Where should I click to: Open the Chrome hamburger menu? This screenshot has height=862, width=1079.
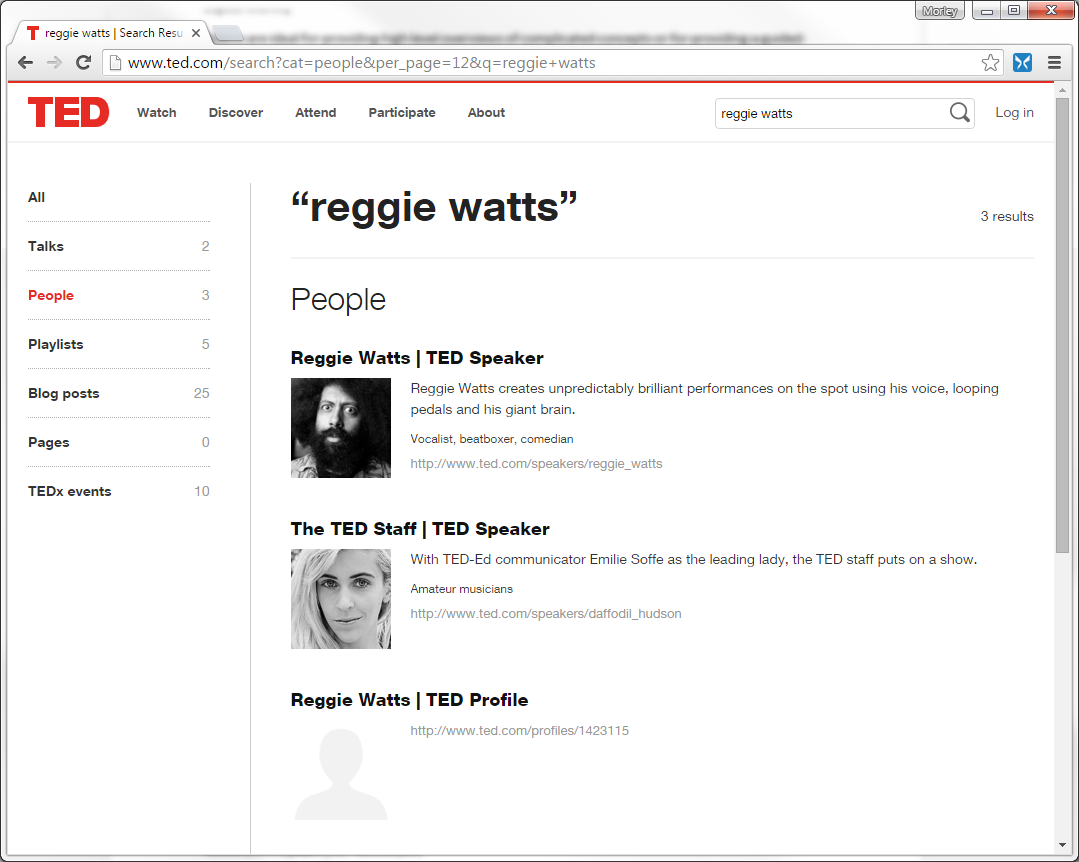(x=1054, y=63)
